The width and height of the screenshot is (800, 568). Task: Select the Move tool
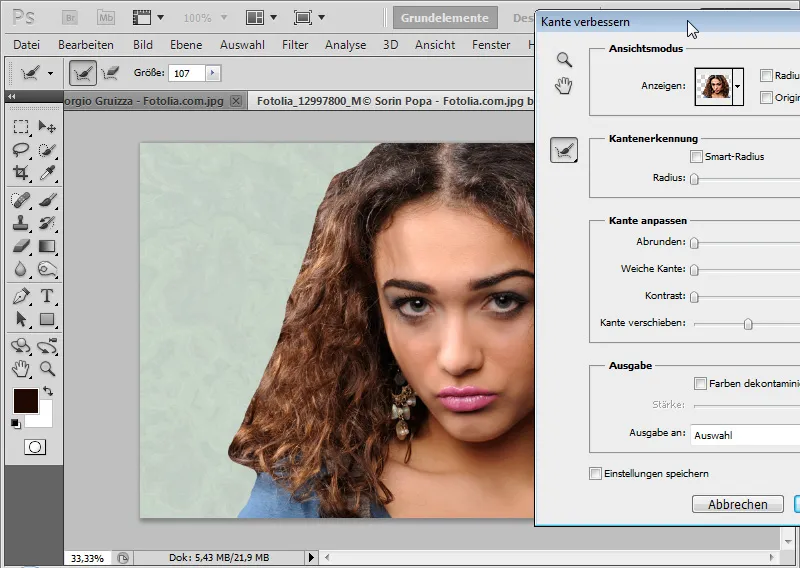pos(47,126)
